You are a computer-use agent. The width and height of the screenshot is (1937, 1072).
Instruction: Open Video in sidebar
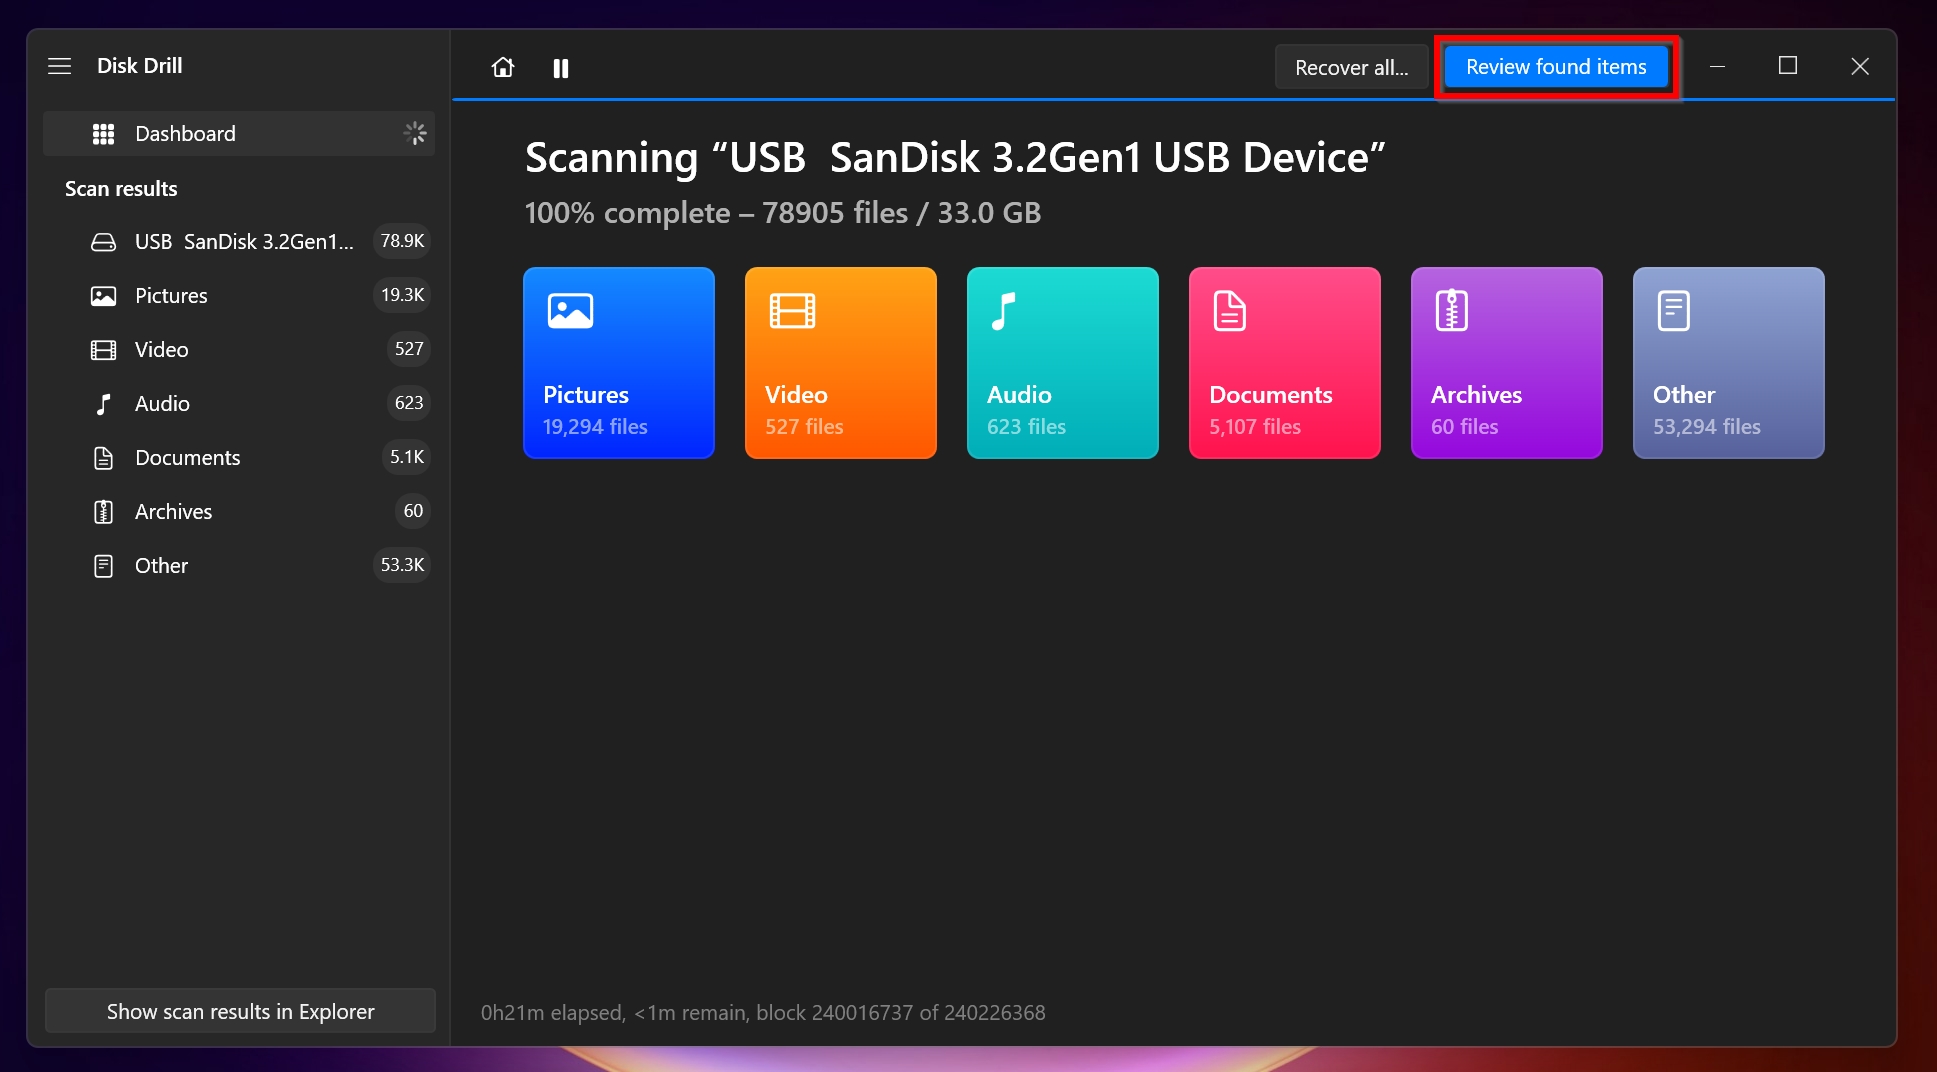(x=239, y=349)
